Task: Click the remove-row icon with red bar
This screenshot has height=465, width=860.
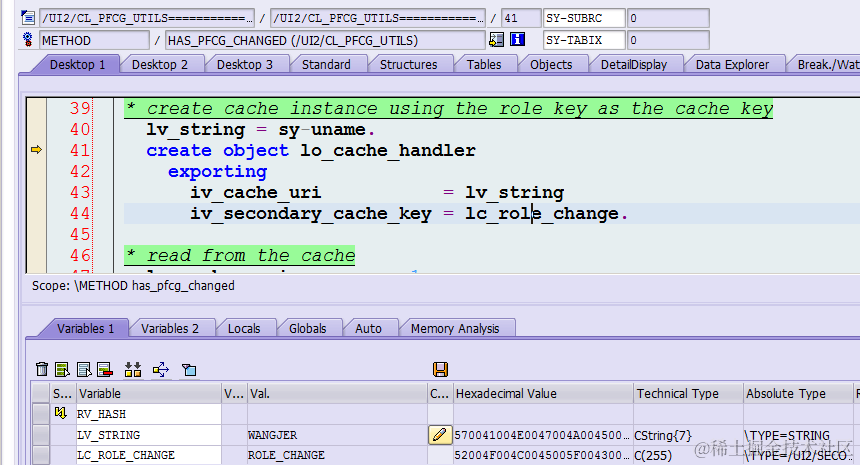Action: [x=105, y=370]
